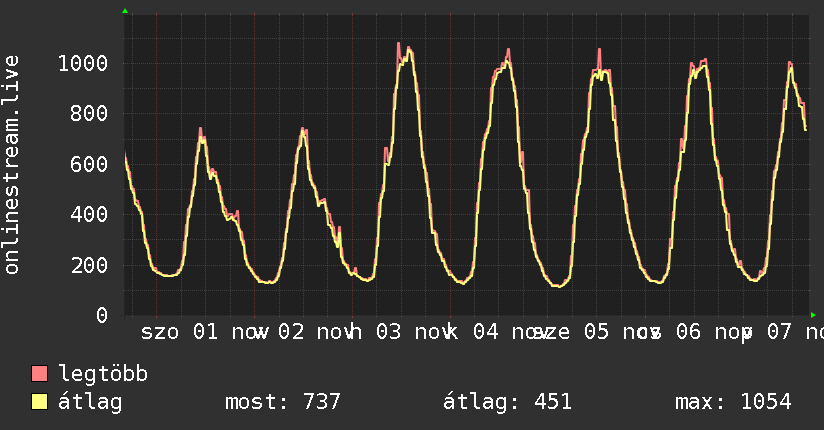Click the 200 y-axis label
824x430 pixels.
click(89, 265)
